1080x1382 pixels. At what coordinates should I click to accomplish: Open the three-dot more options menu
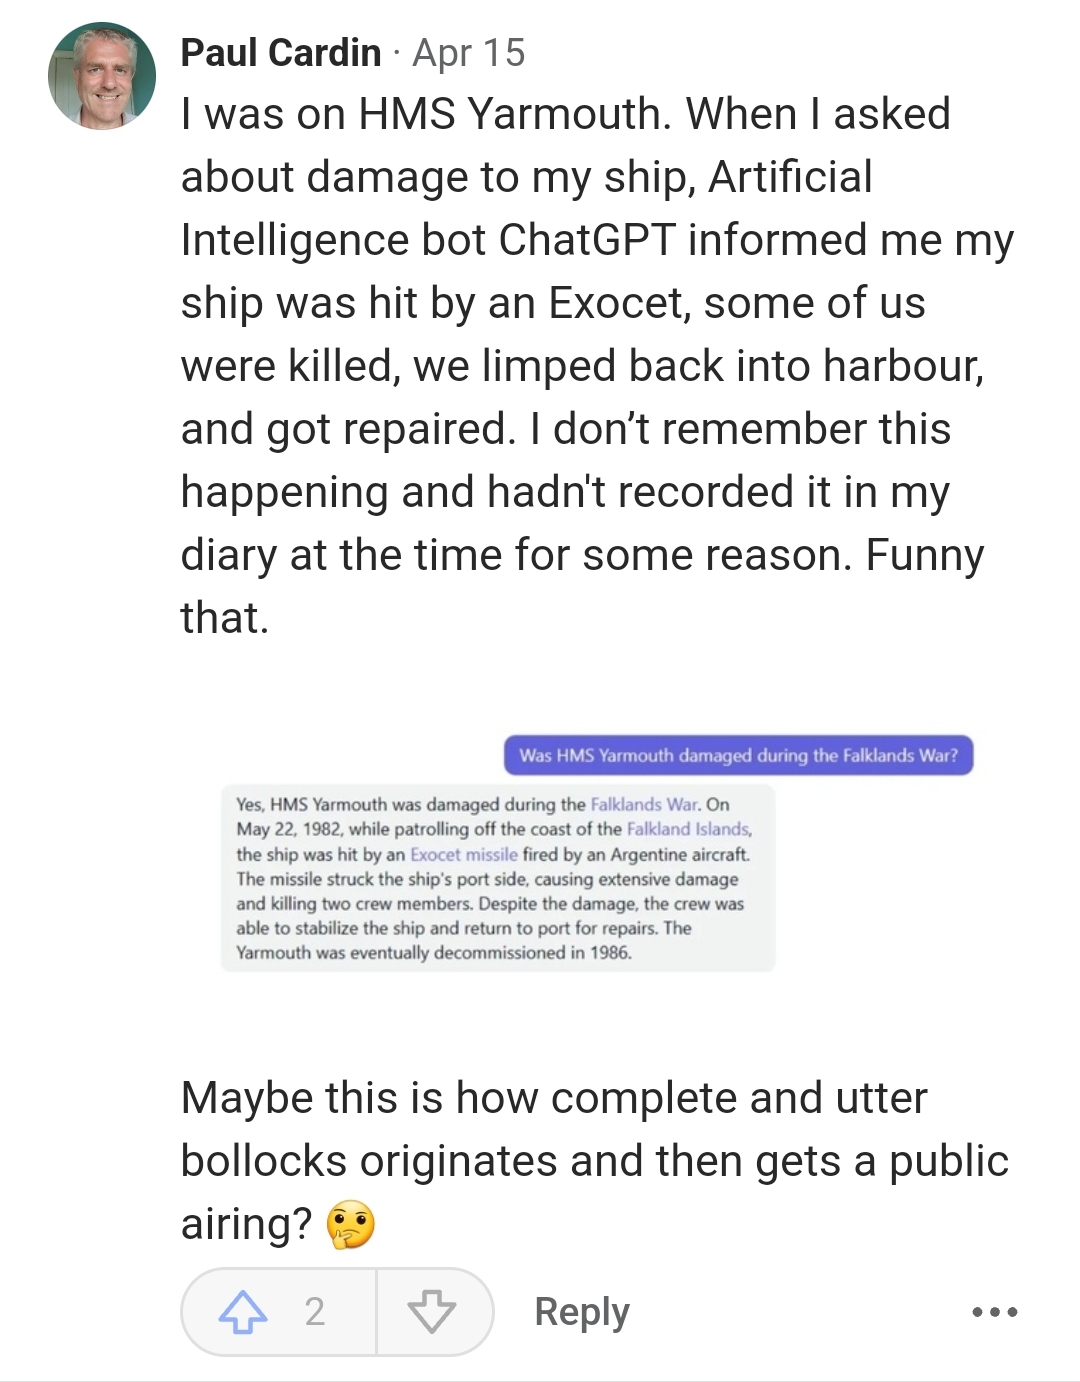point(995,1311)
